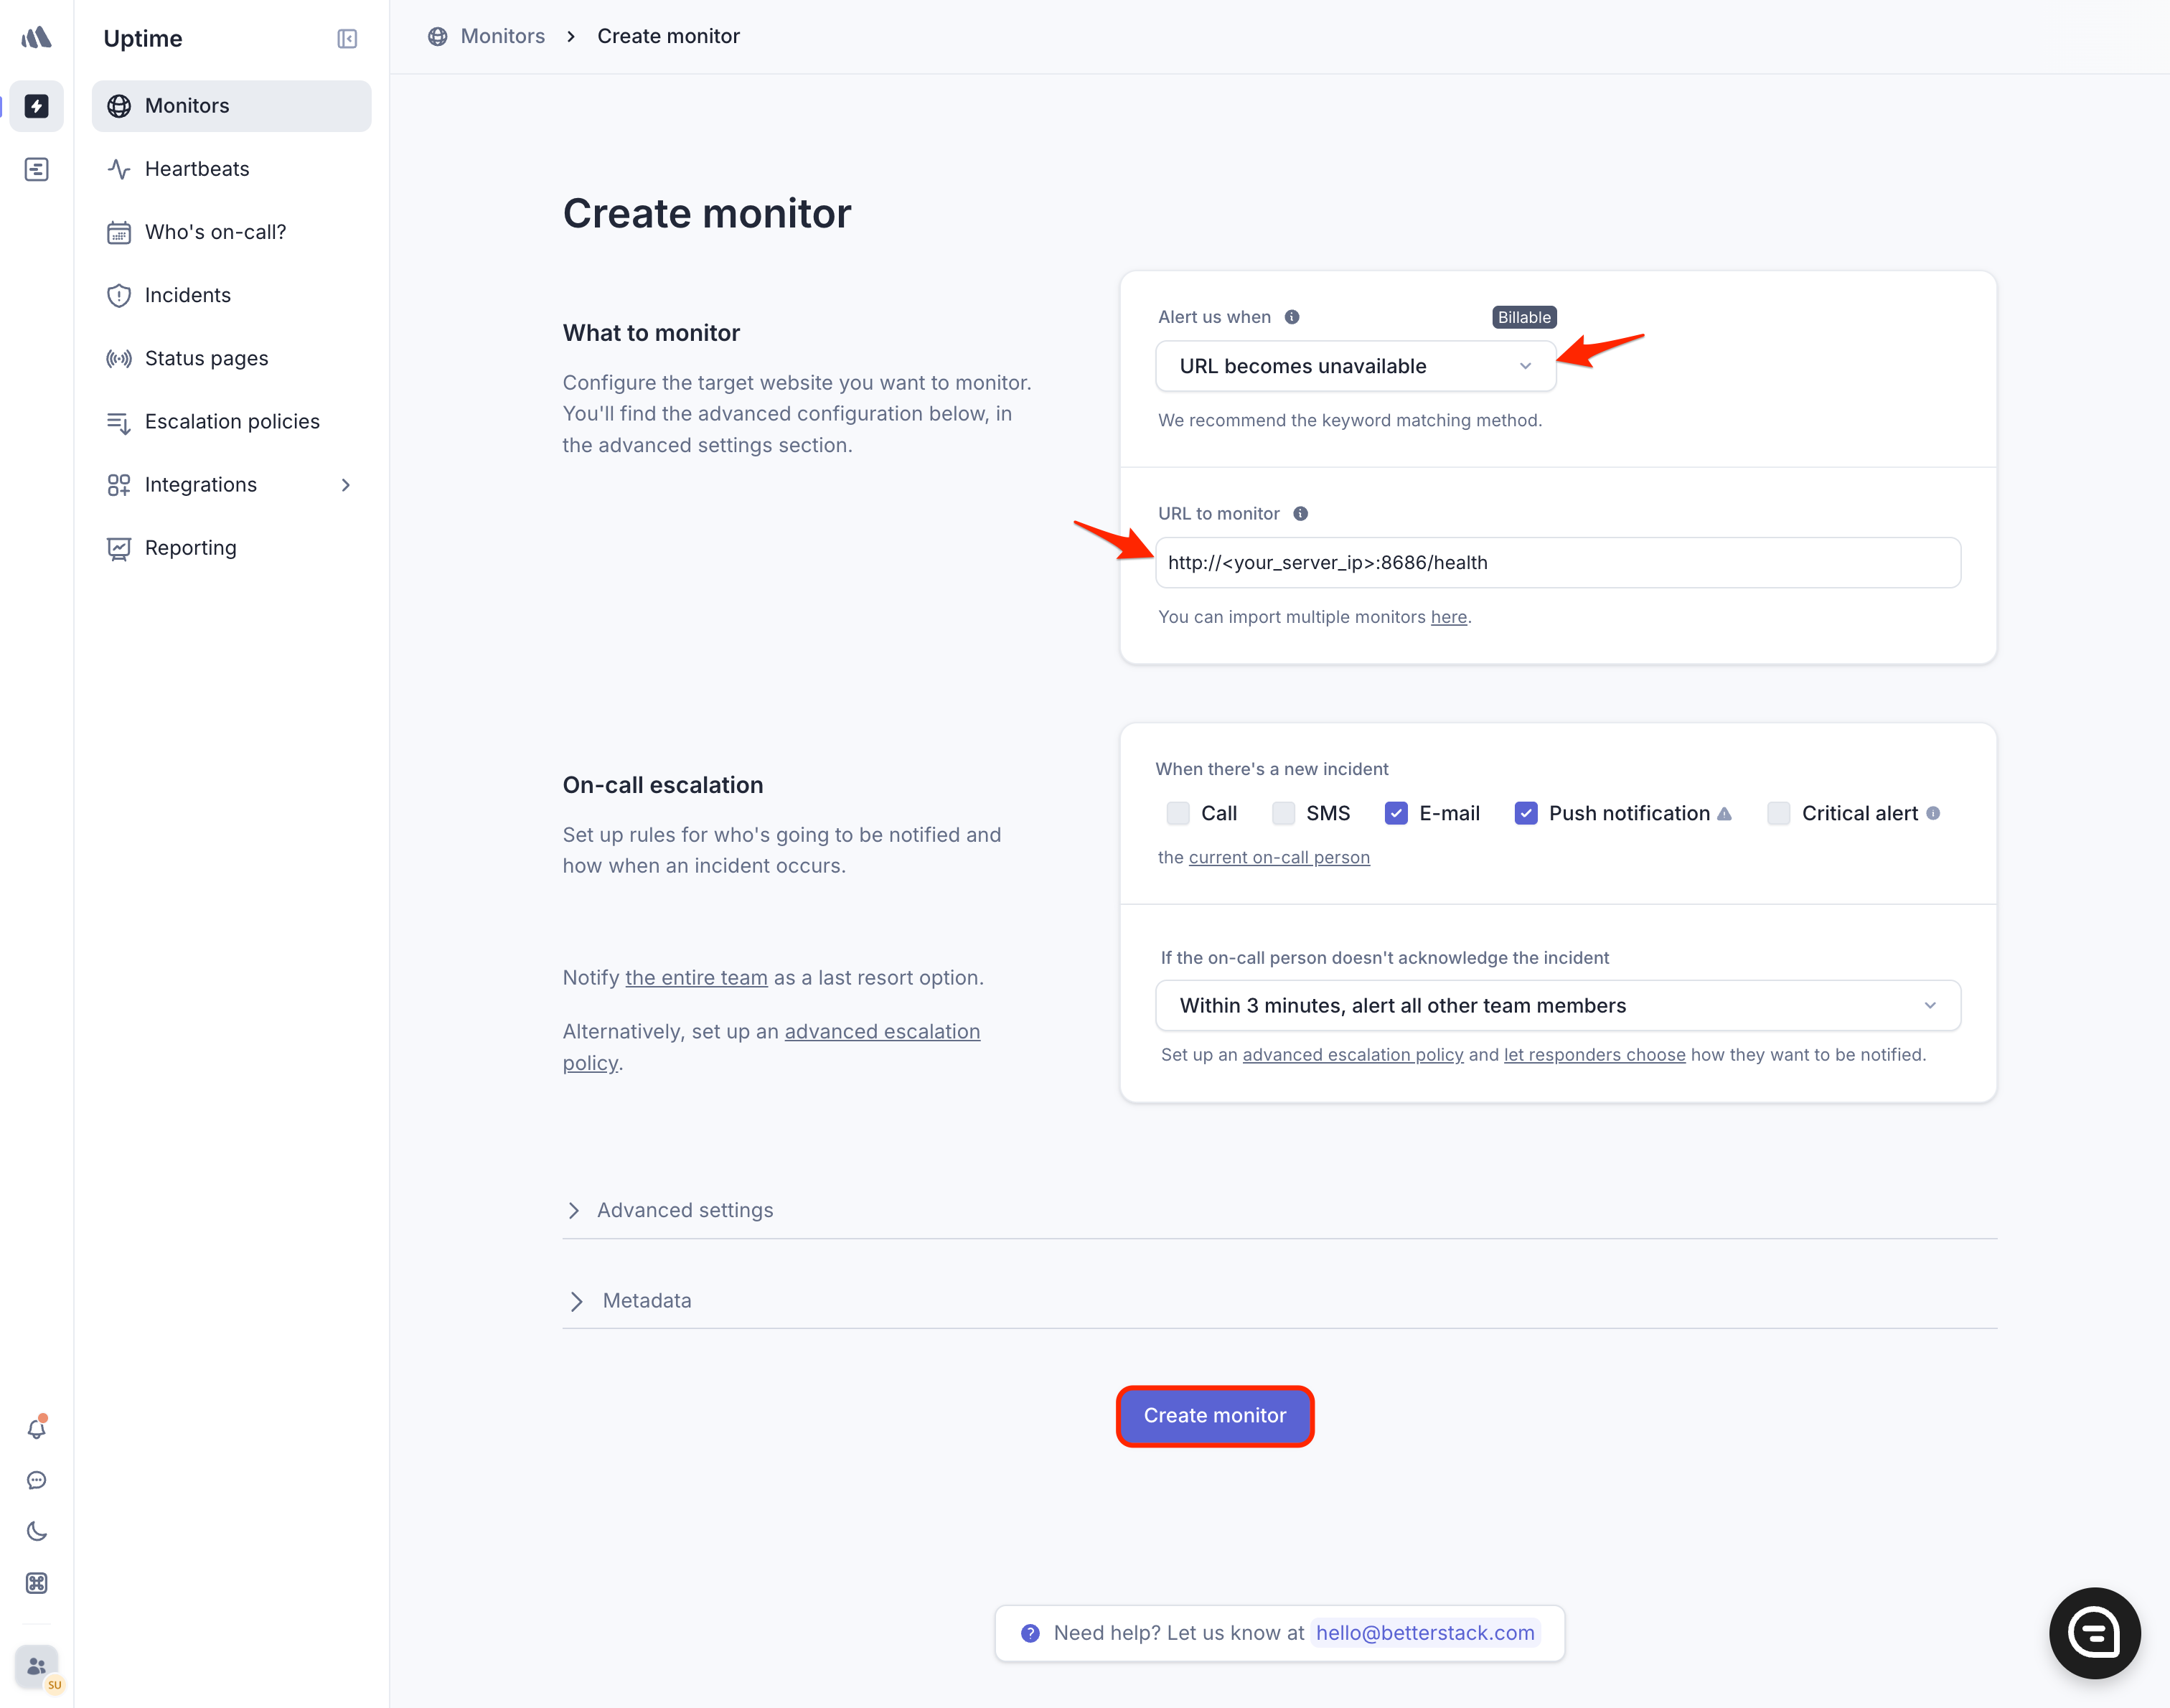This screenshot has width=2170, height=1708.
Task: Open the 'URL becomes unavailable' dropdown
Action: [1355, 366]
